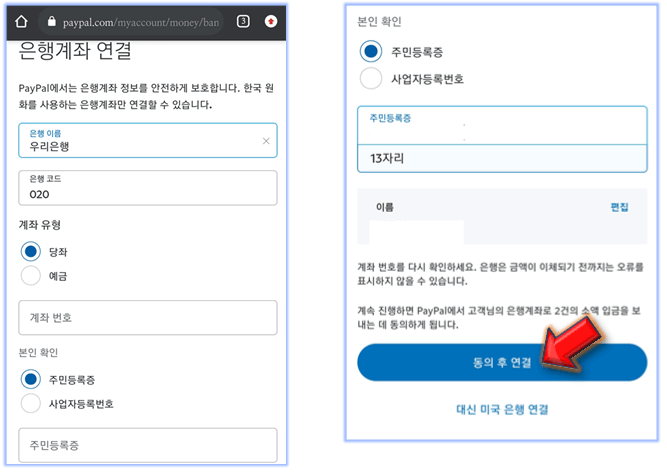Image resolution: width=667 pixels, height=473 pixels.
Task: Clear the 은행 이름 field with X icon
Action: point(266,141)
